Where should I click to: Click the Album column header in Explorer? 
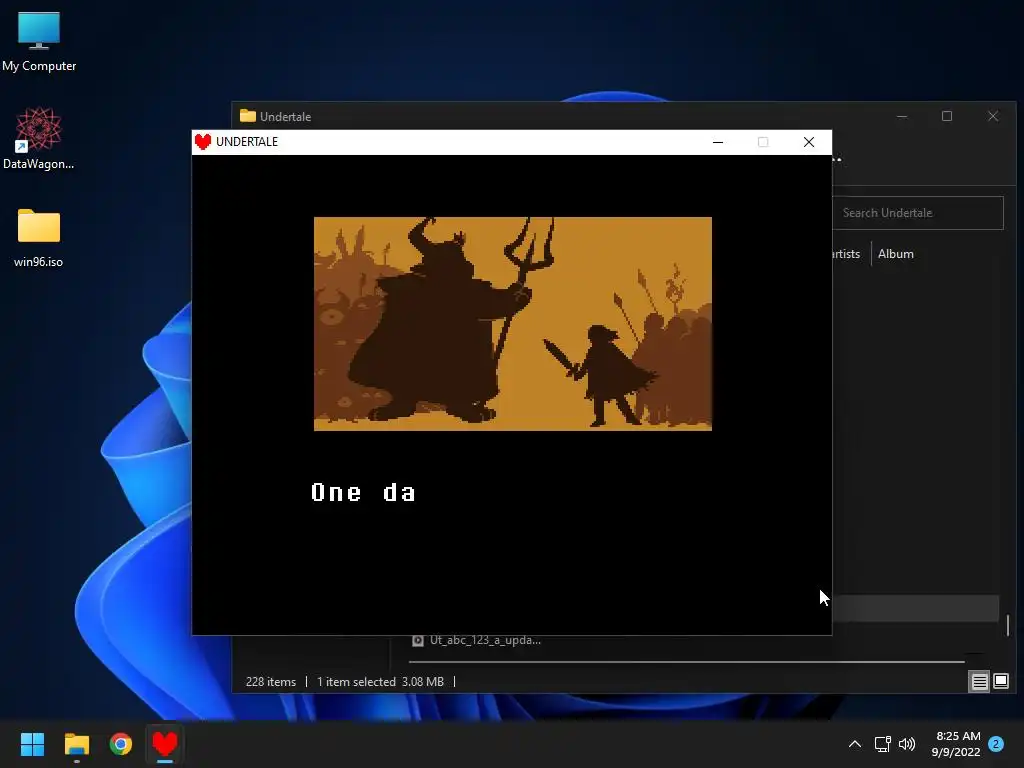[x=895, y=254]
